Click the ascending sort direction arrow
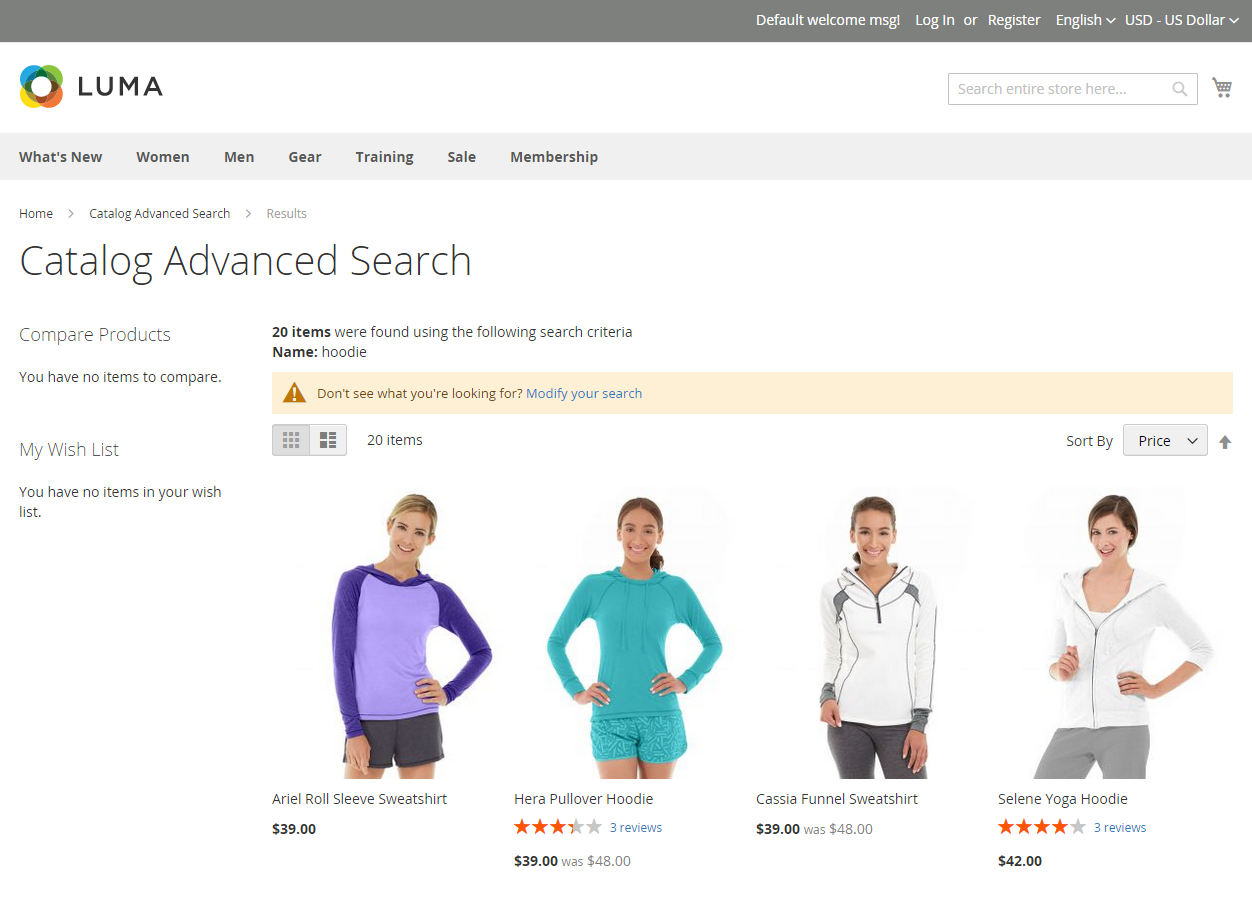This screenshot has width=1252, height=899. [x=1225, y=441]
